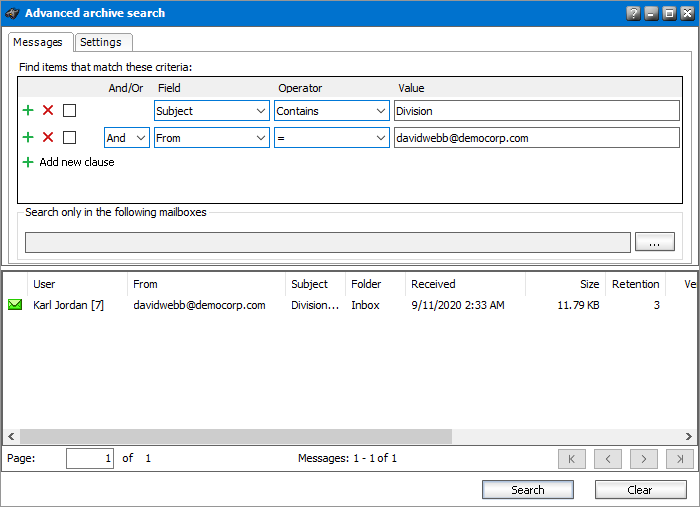Click the red X delete icon on Subject row
The width and height of the screenshot is (700, 507).
(48, 111)
